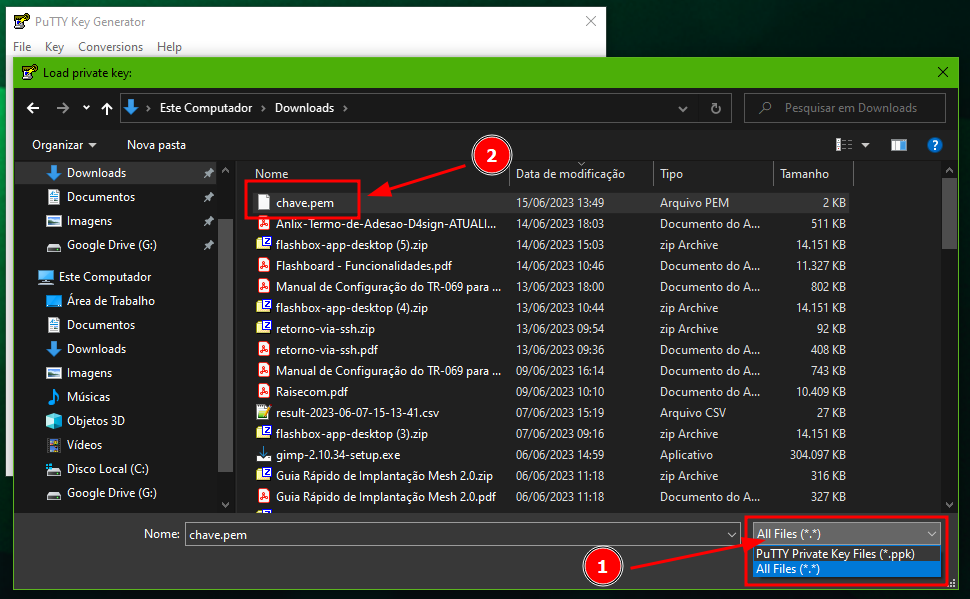970x599 pixels.
Task: Open the Help menu in PuTTY Key Generator
Action: [169, 47]
